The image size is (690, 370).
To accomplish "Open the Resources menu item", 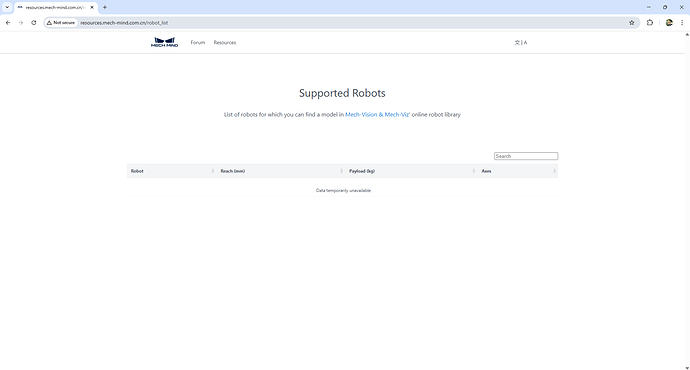I will click(225, 43).
